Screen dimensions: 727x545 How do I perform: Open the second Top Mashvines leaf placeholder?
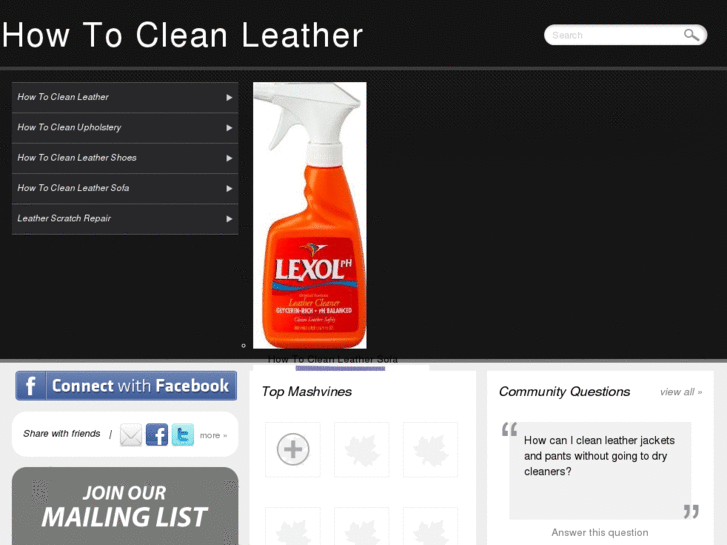362,449
